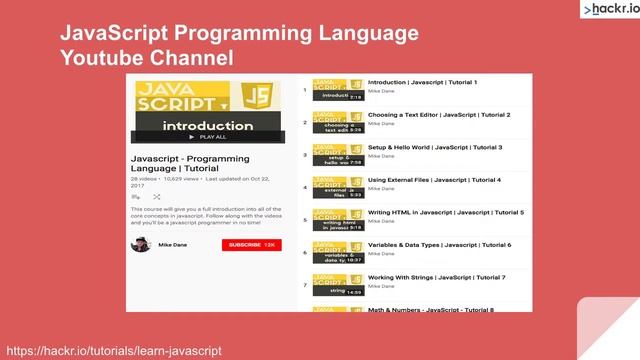This screenshot has height=360, width=640.
Task: Open Working With Strings Tutorial 7 thumbnail
Action: [x=338, y=285]
